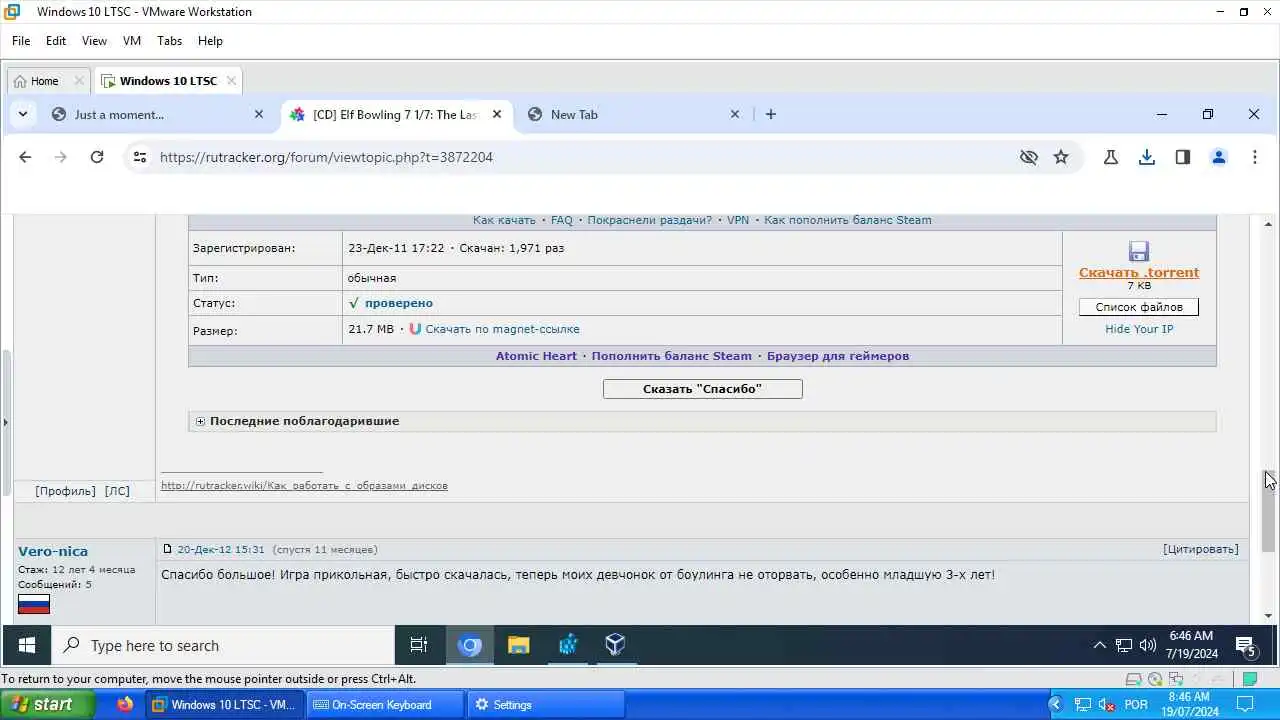This screenshot has width=1280, height=720.
Task: Reload the rutracker page
Action: pos(97,157)
